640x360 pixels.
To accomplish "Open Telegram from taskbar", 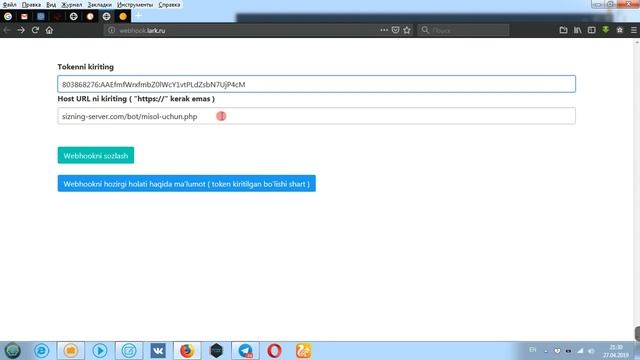I will click(x=245, y=351).
